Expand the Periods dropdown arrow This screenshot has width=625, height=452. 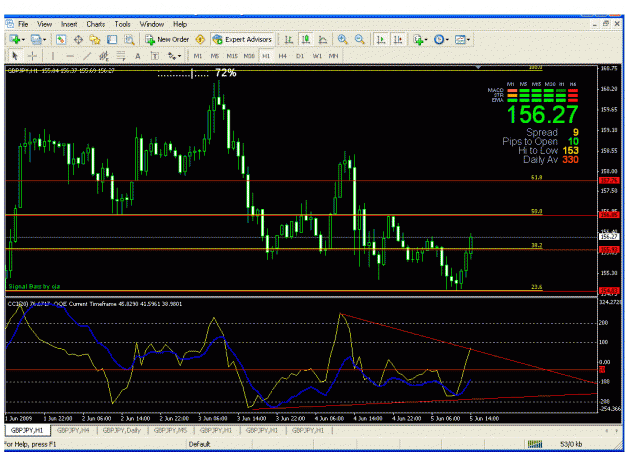pyautogui.click(x=447, y=40)
